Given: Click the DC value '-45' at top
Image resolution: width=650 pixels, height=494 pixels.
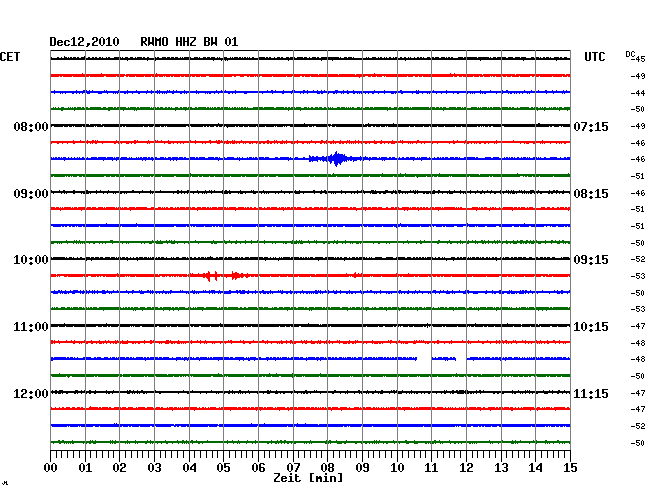Looking at the screenshot, I should (638, 59).
